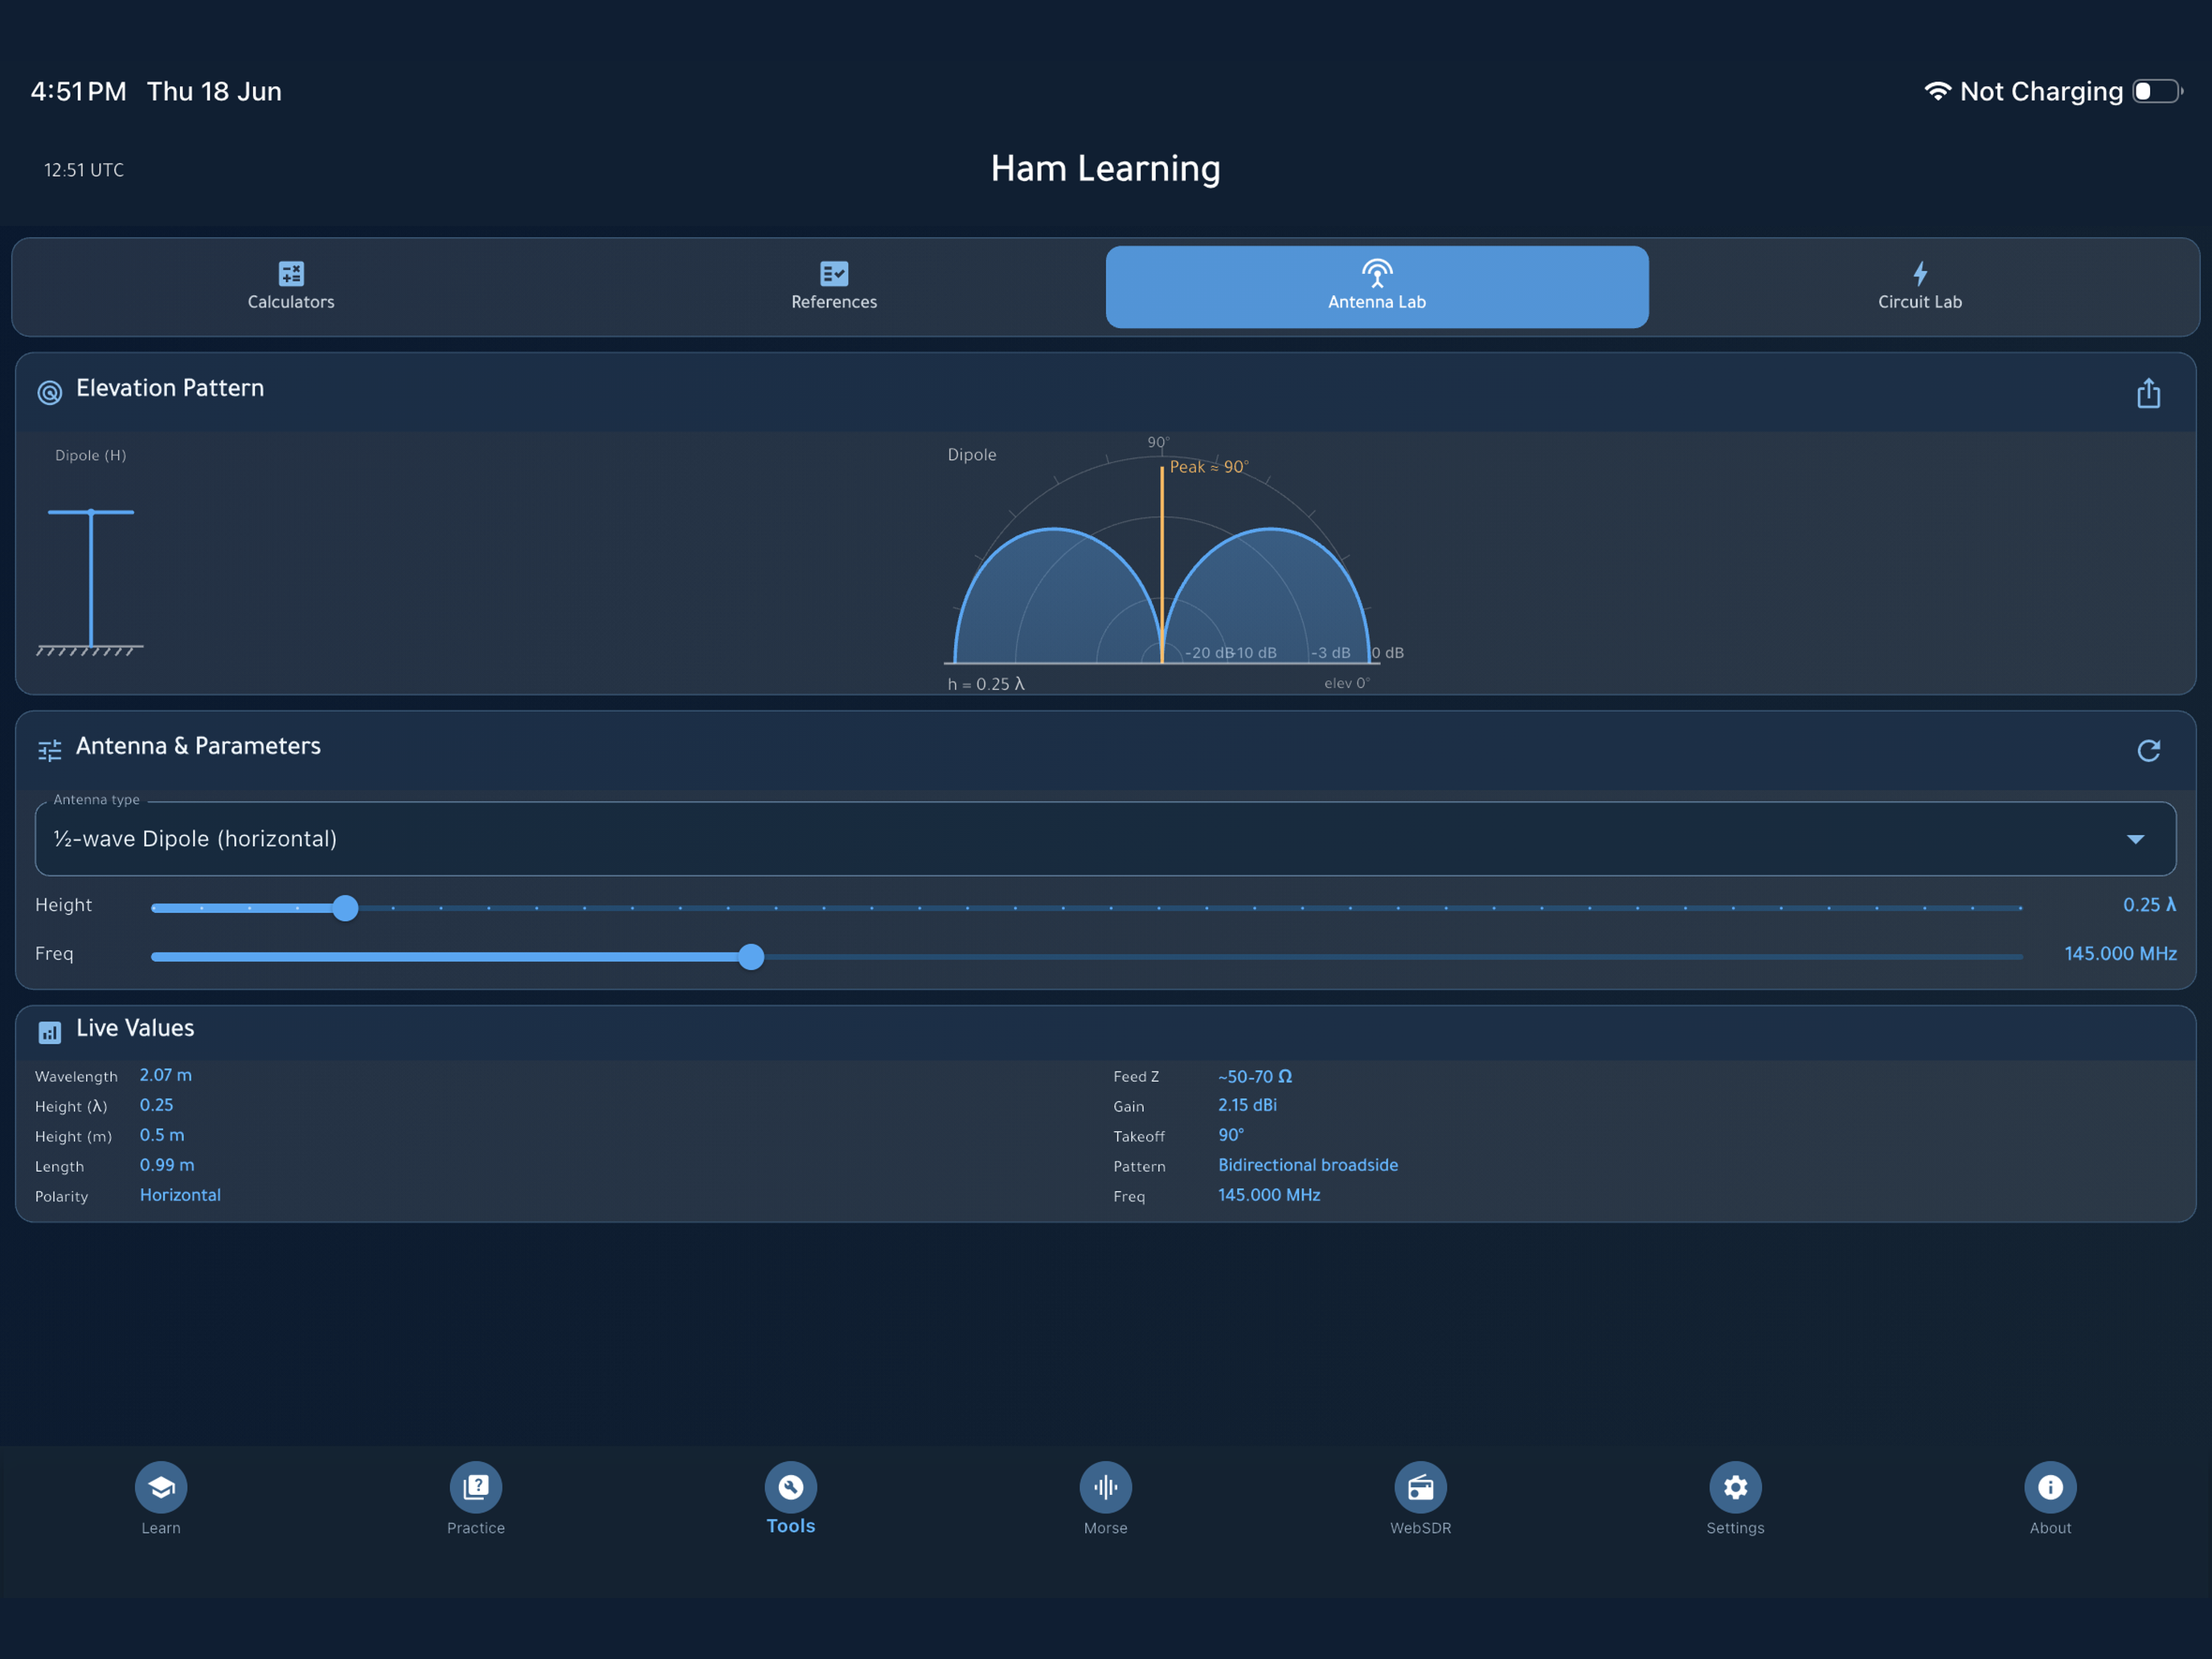Image resolution: width=2212 pixels, height=1659 pixels.
Task: Click the Height (λ) value '0.25'
Action: pyautogui.click(x=156, y=1105)
